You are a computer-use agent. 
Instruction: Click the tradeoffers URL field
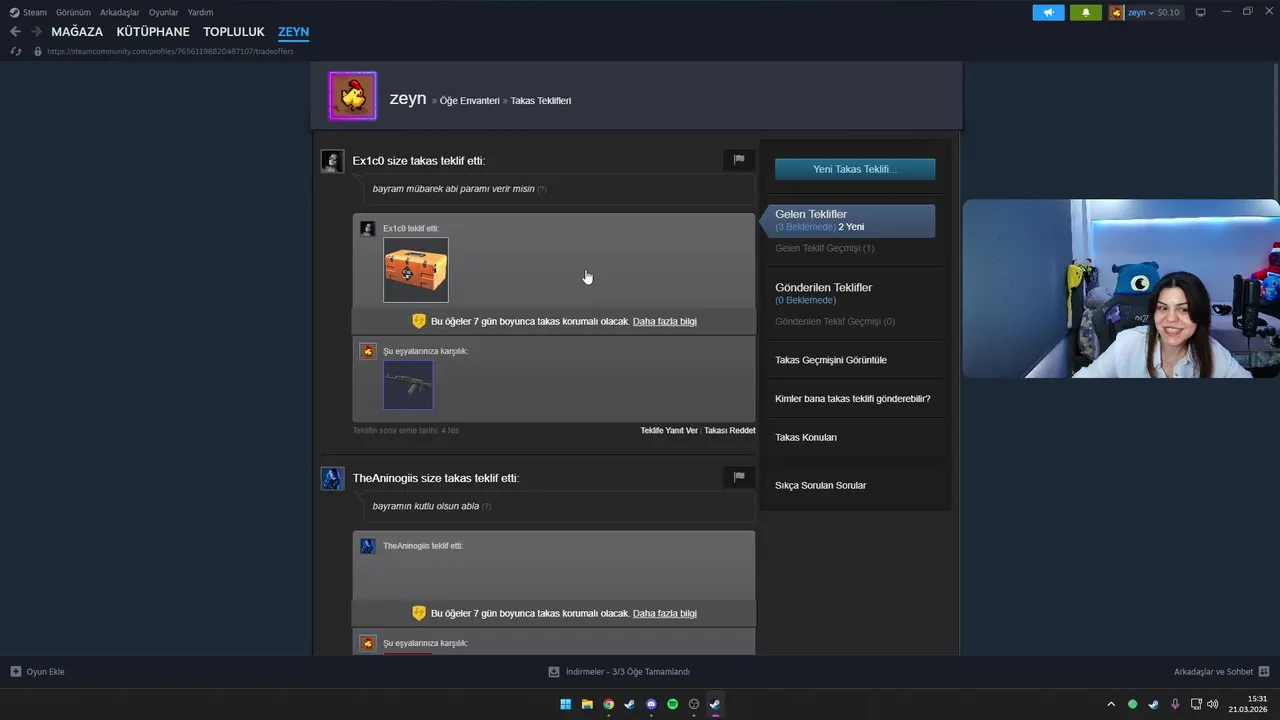click(170, 51)
